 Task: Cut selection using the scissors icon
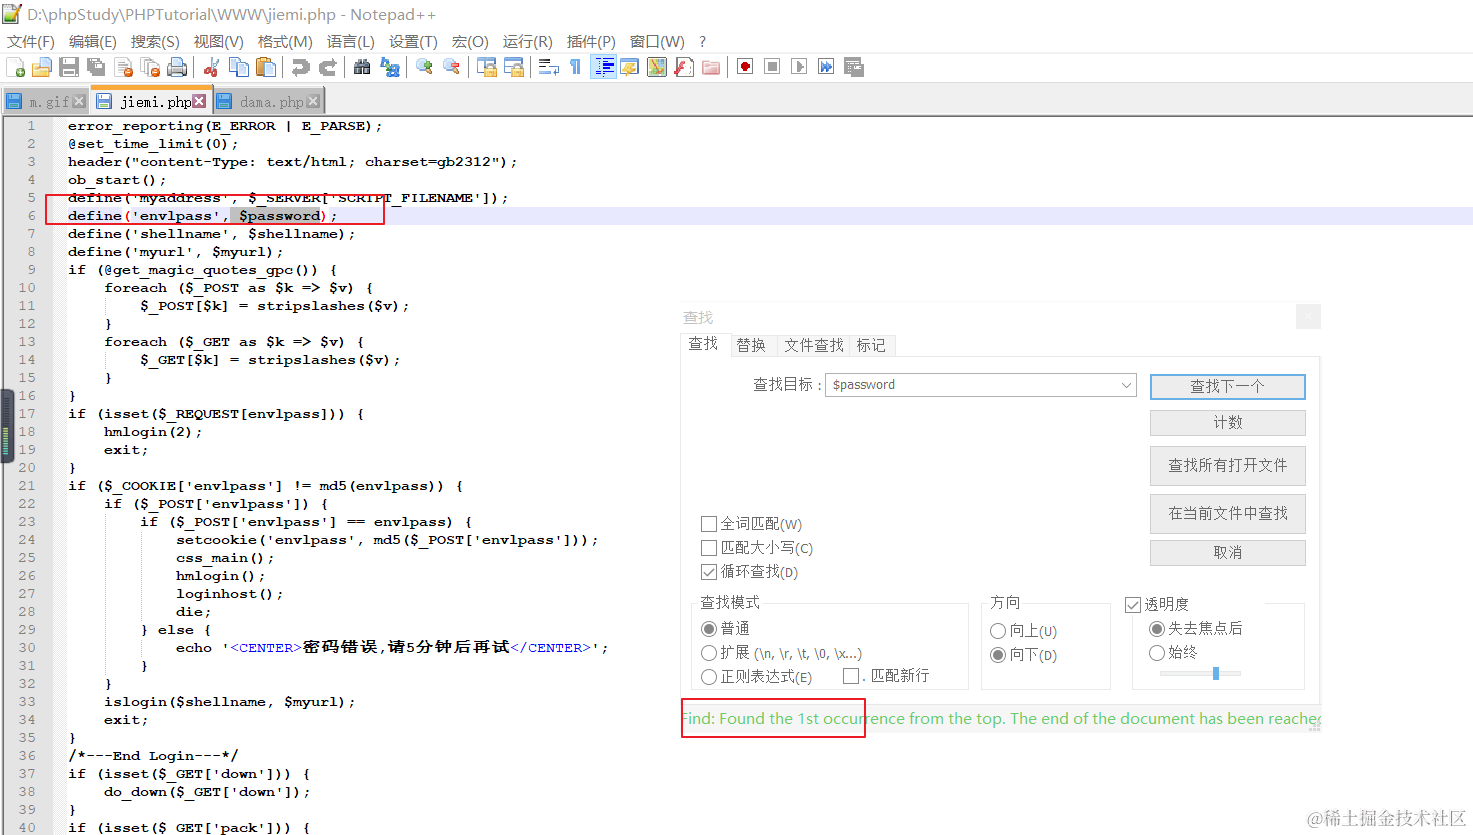(211, 67)
